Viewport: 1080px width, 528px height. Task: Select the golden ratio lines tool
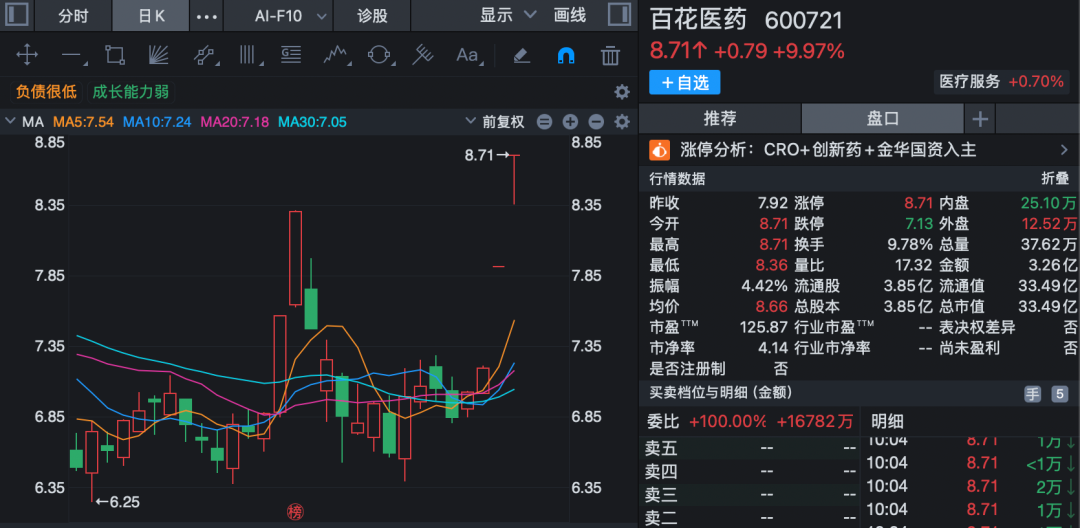tap(291, 54)
